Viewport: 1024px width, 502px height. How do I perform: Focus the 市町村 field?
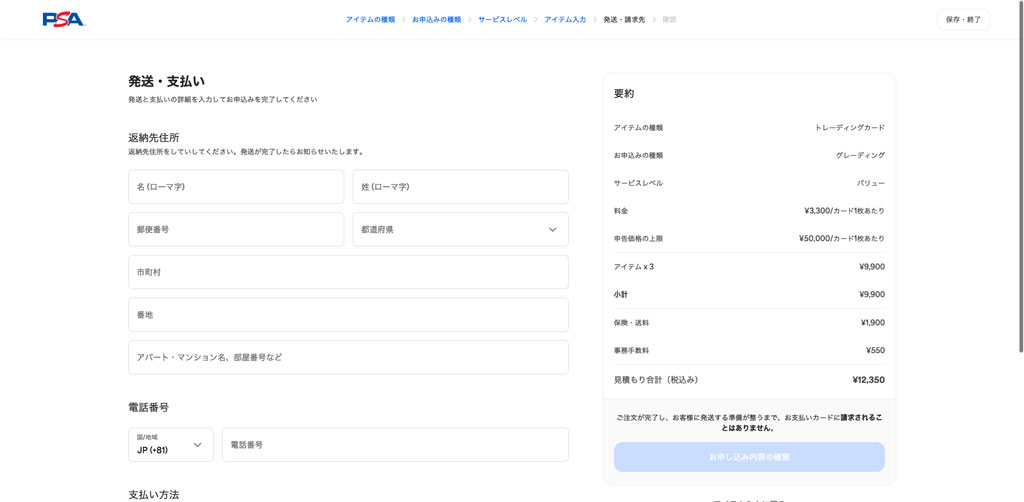click(348, 272)
